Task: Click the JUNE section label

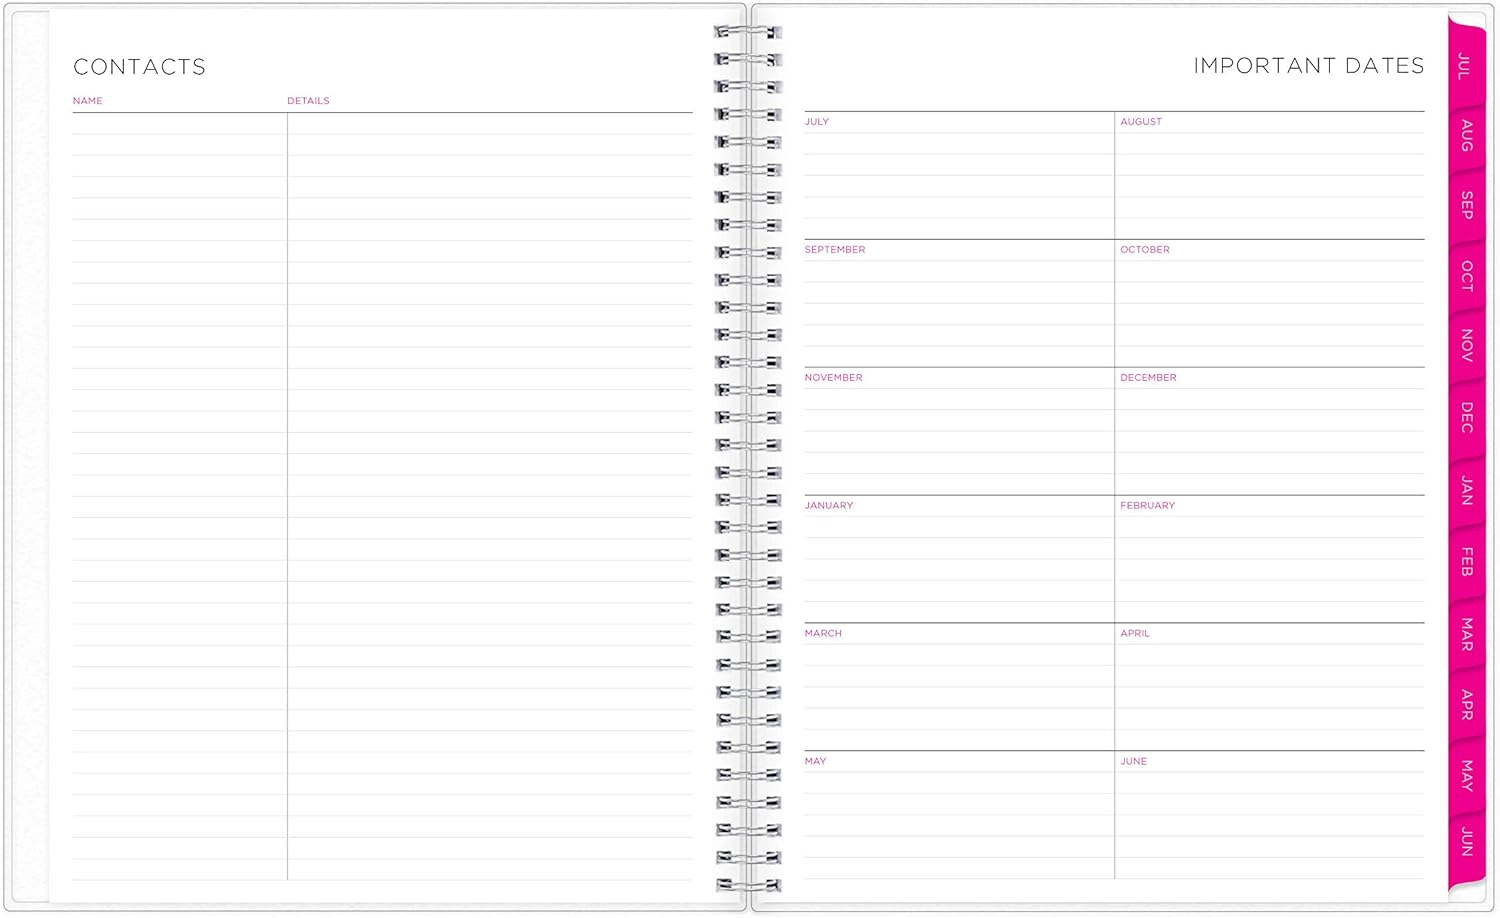Action: 1134,762
